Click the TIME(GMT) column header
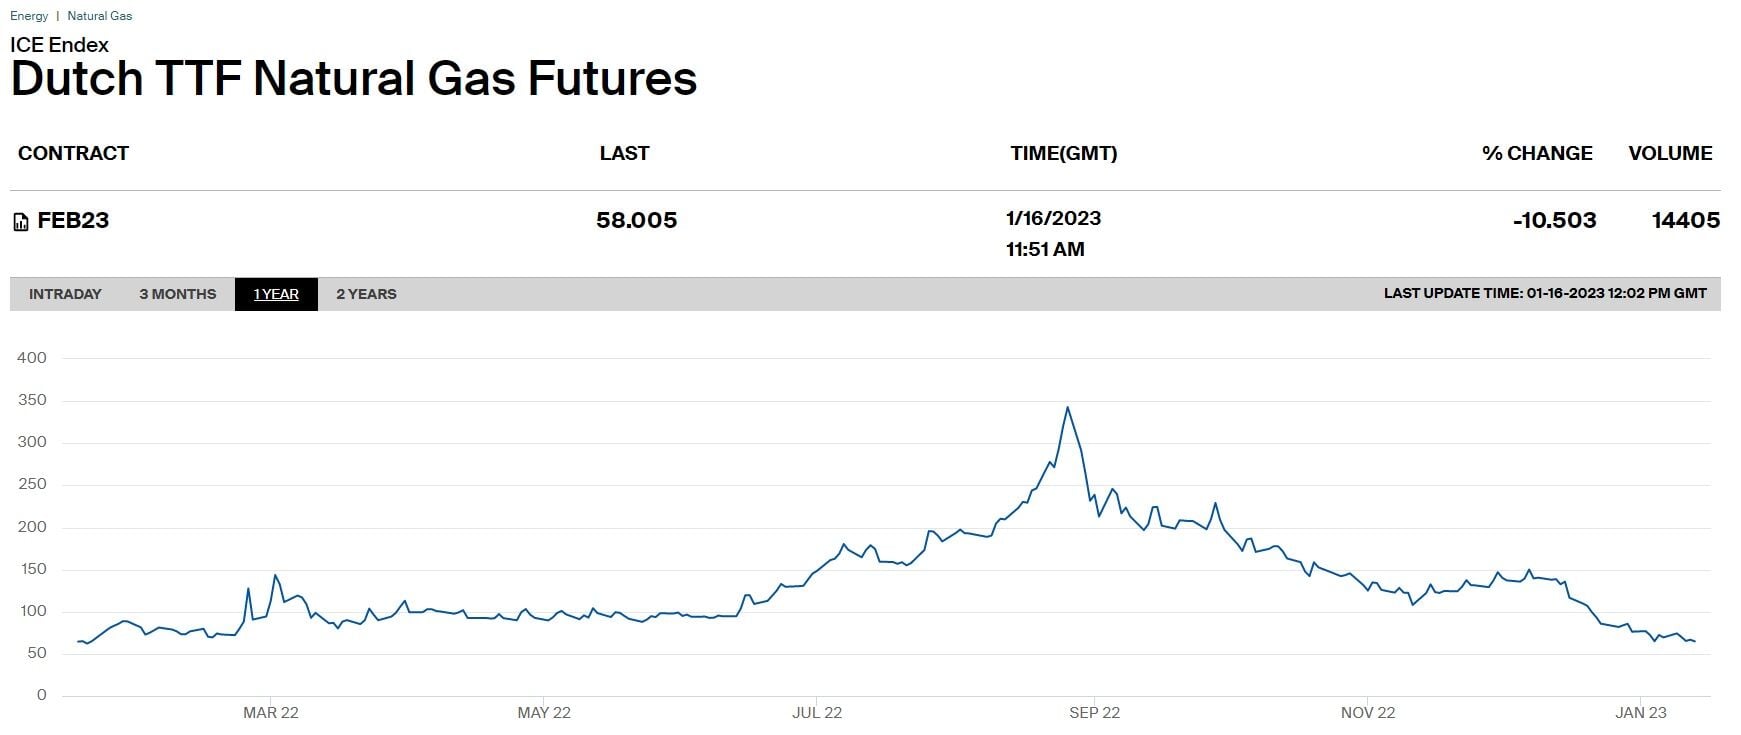The width and height of the screenshot is (1741, 735). point(1063,153)
